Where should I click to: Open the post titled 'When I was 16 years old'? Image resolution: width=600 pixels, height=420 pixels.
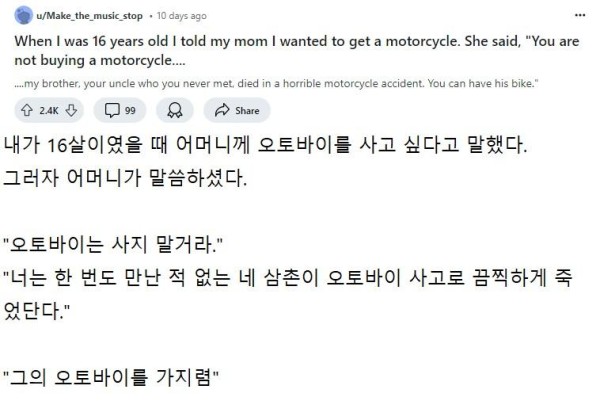pyautogui.click(x=297, y=50)
